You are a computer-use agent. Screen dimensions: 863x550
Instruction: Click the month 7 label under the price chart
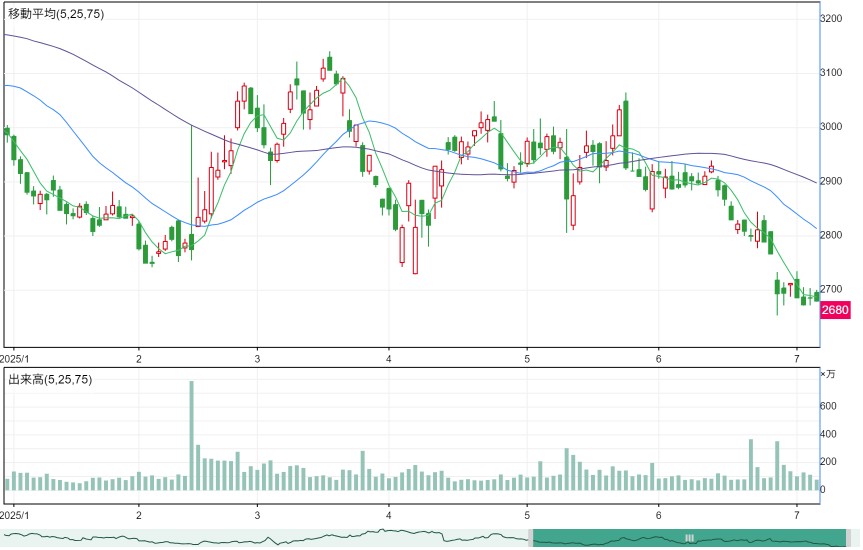click(x=797, y=360)
